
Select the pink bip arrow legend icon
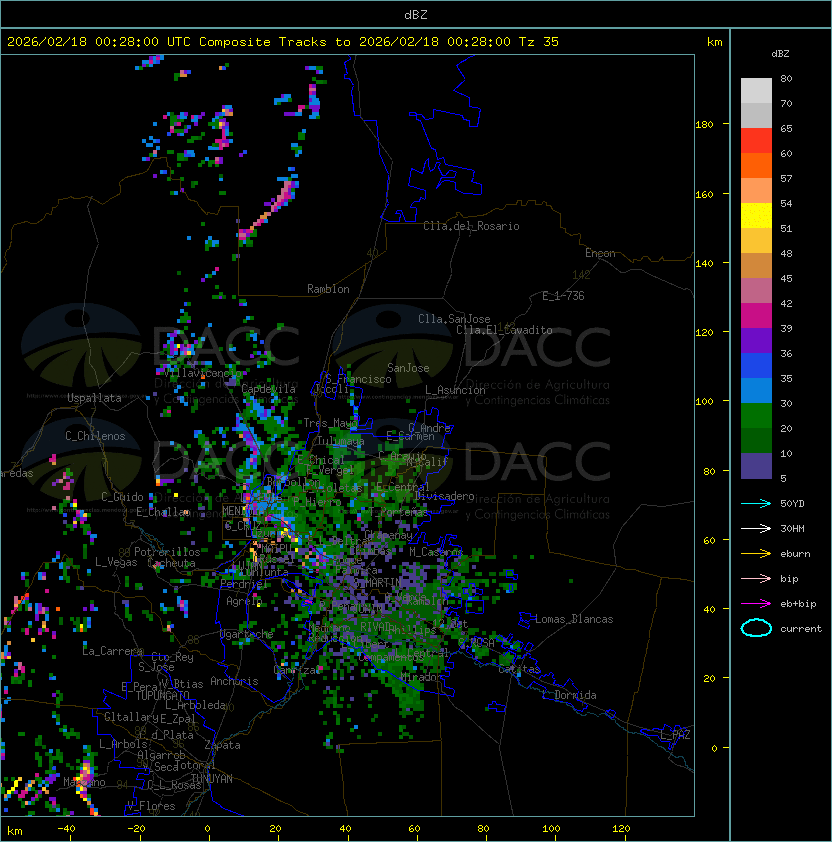point(756,578)
